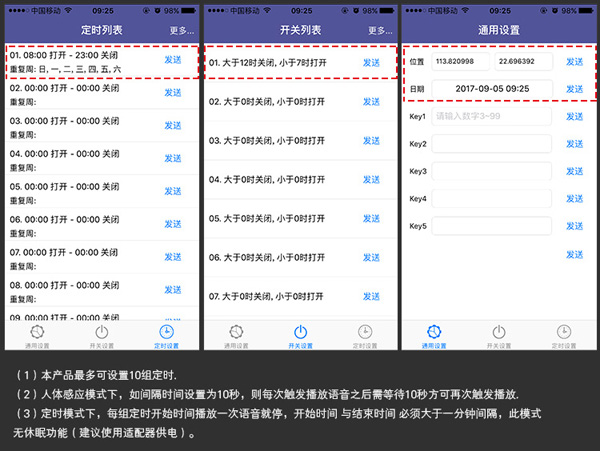Viewport: 600px width, 451px height.
Task: Open 通用设置 tab icon in timer list screen
Action: click(x=37, y=332)
